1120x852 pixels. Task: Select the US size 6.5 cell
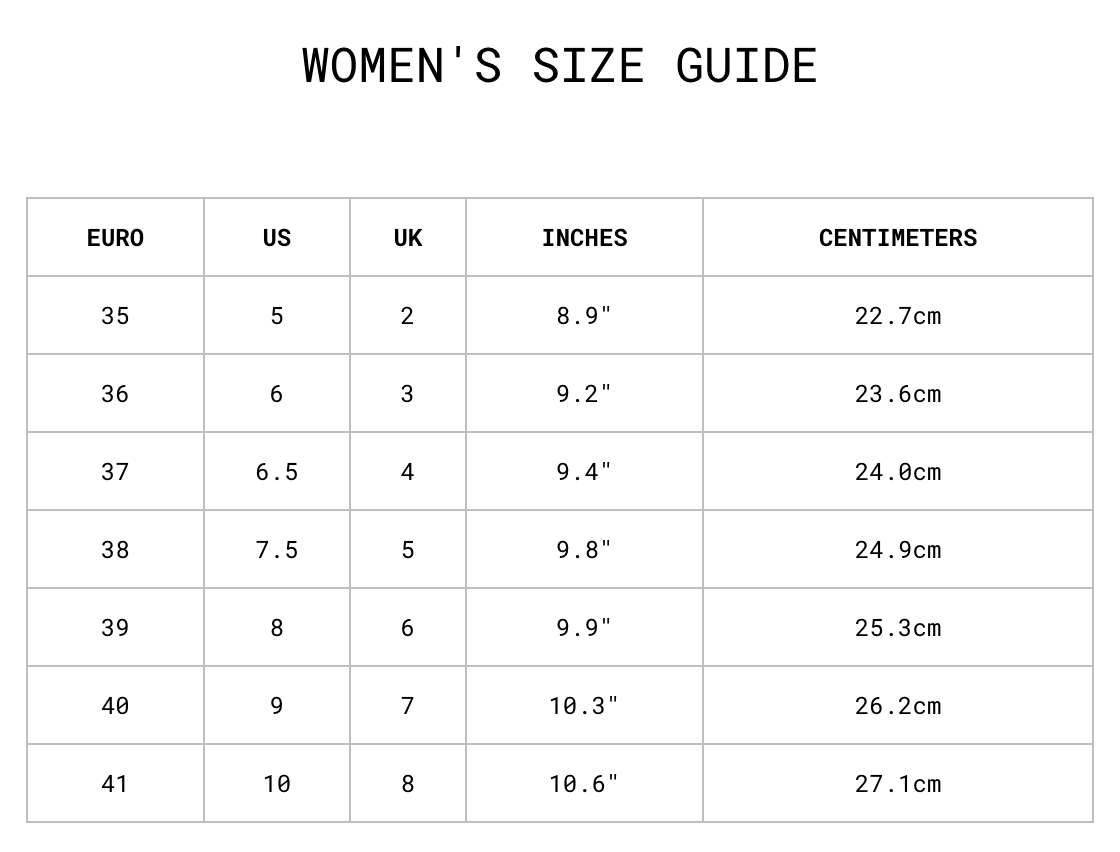[277, 472]
